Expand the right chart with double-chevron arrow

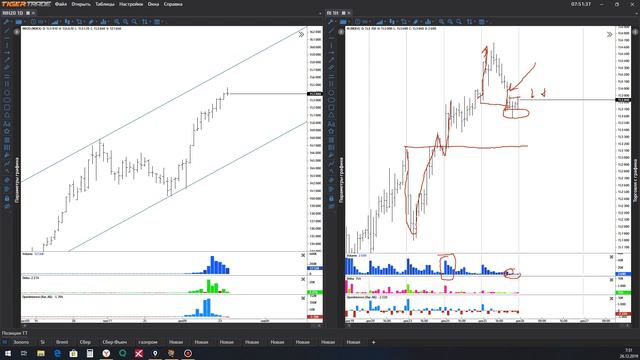(609, 35)
